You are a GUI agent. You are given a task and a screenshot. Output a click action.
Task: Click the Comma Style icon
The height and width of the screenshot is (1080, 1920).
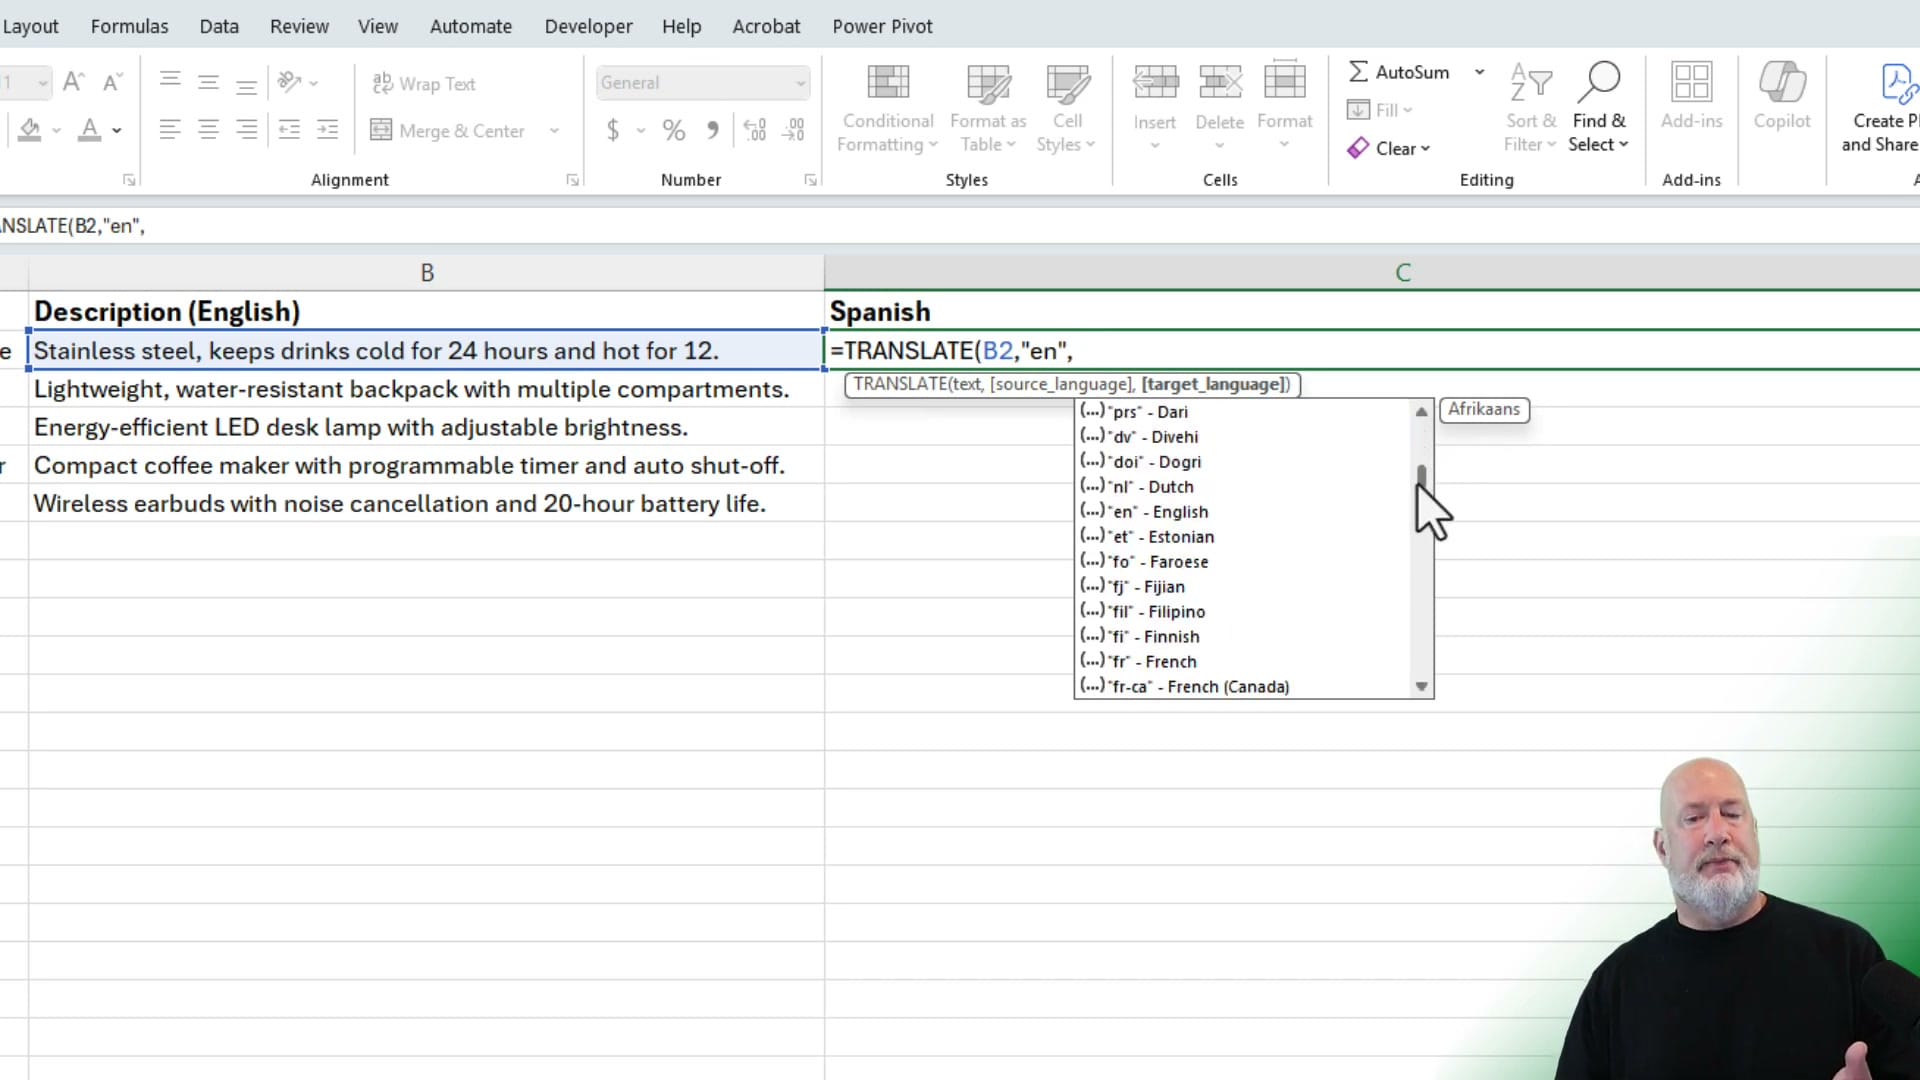click(712, 130)
